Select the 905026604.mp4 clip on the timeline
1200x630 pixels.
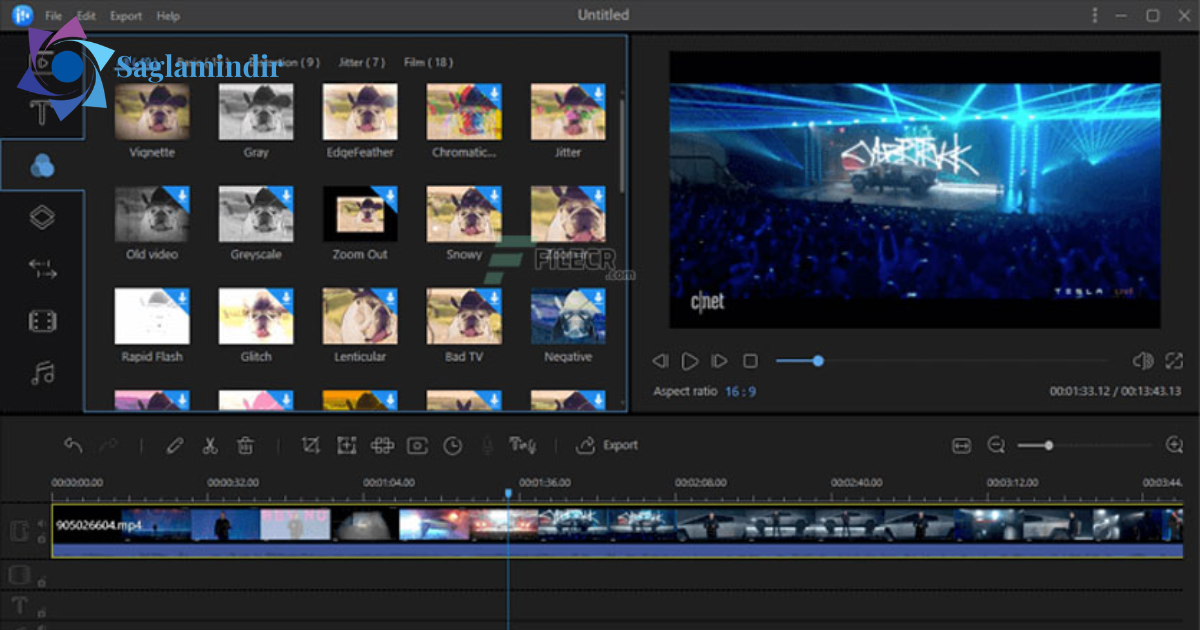[x=617, y=531]
